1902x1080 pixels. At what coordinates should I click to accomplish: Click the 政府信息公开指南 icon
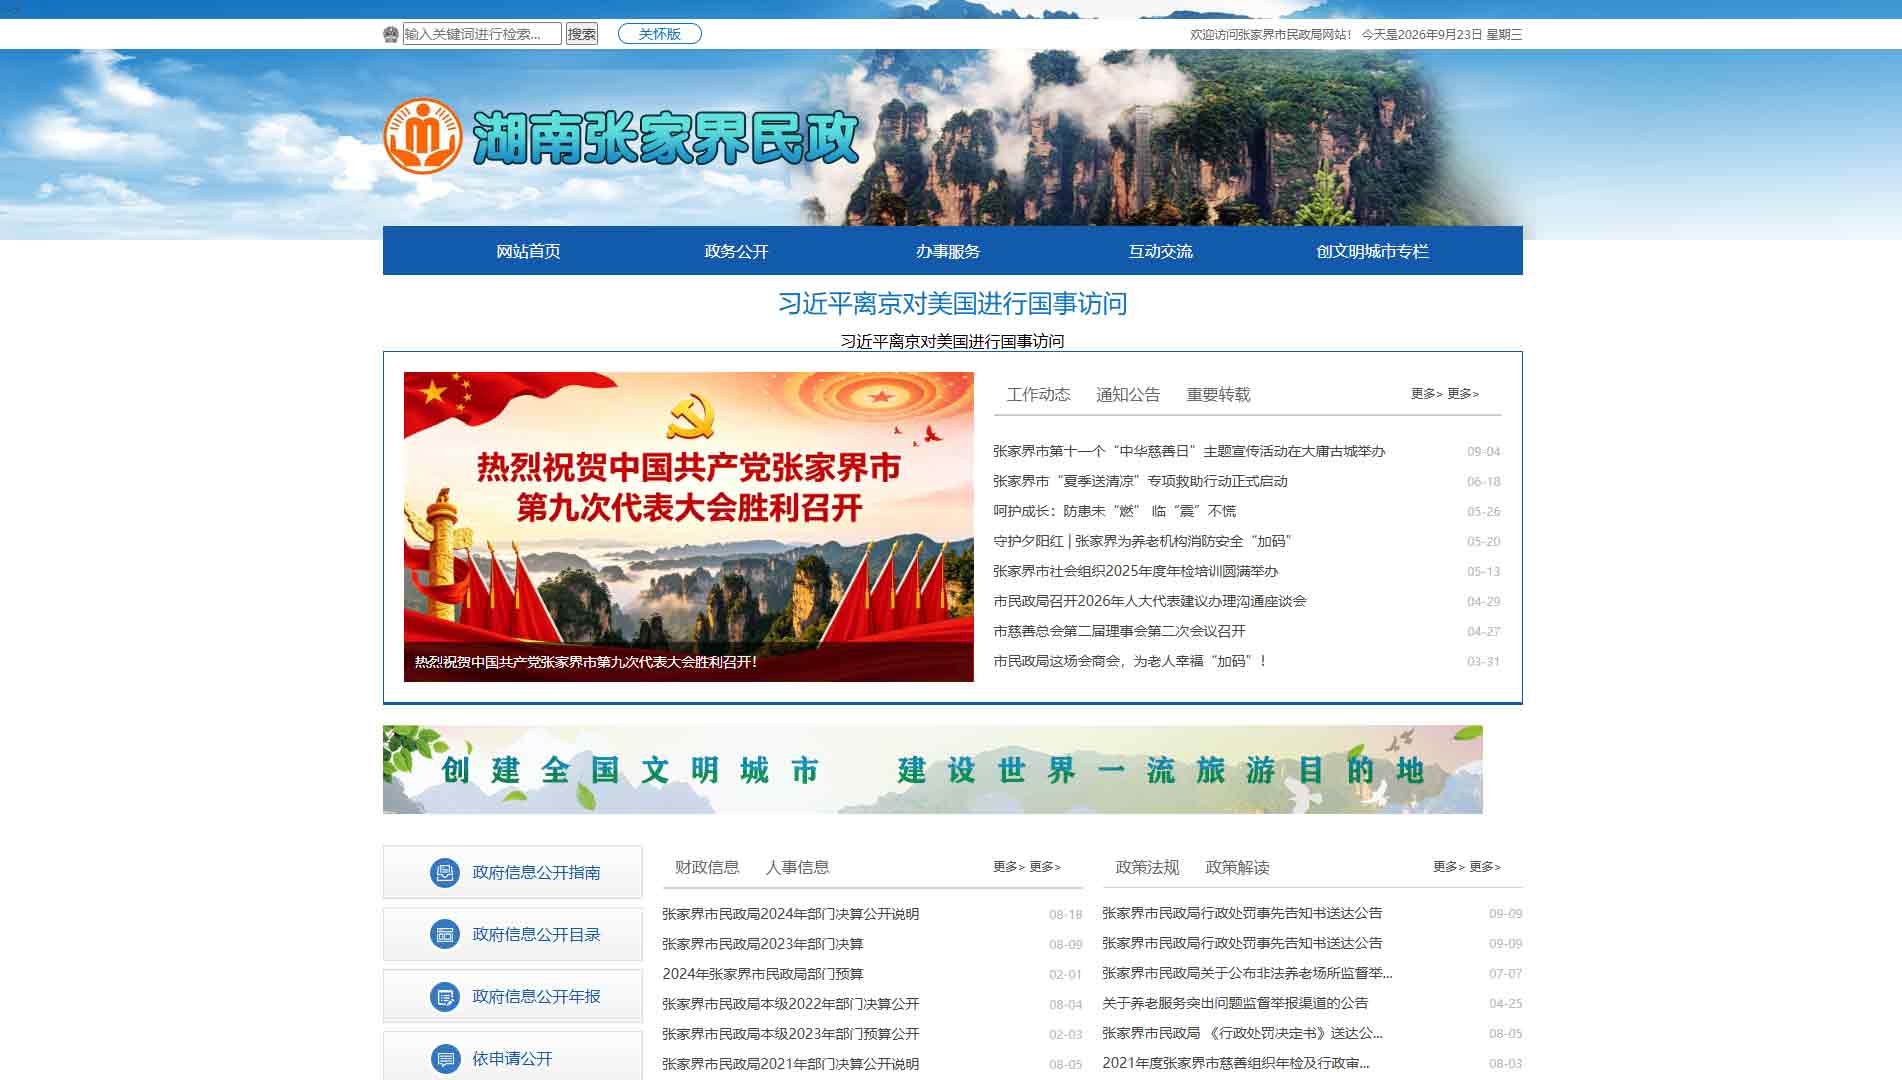coord(445,872)
